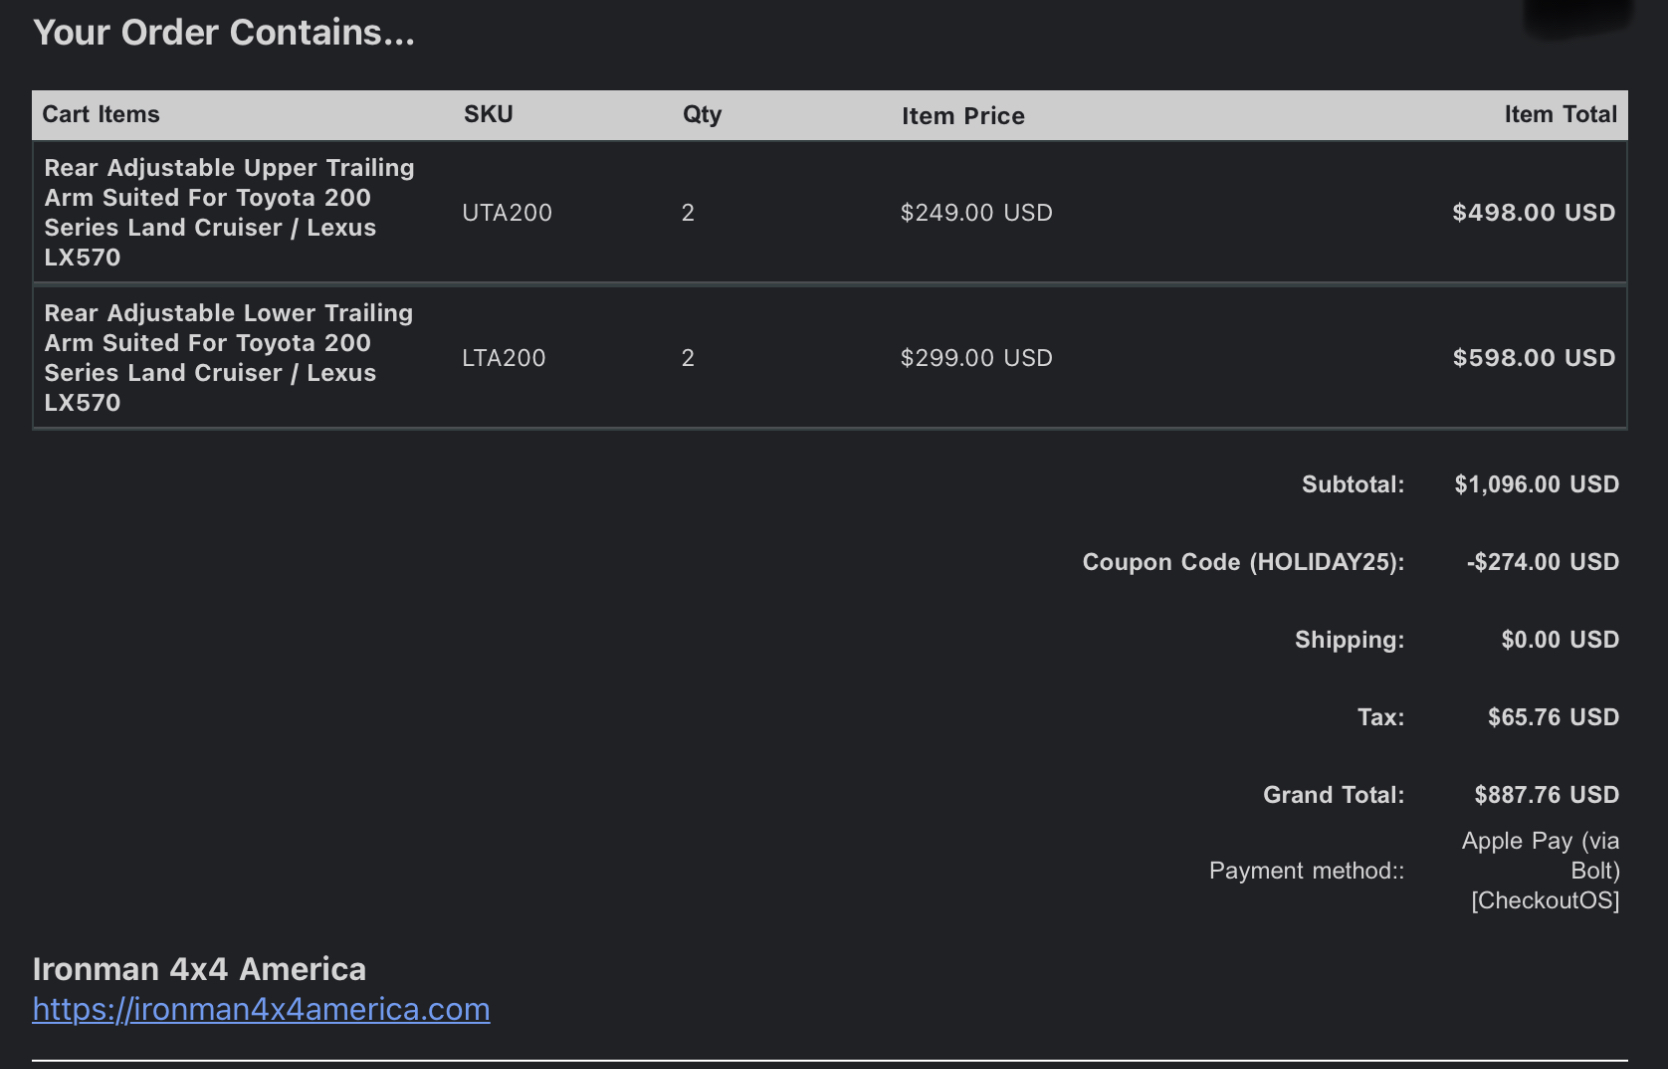Click the 'Subtotal:' label
The width and height of the screenshot is (1668, 1069).
(1353, 484)
